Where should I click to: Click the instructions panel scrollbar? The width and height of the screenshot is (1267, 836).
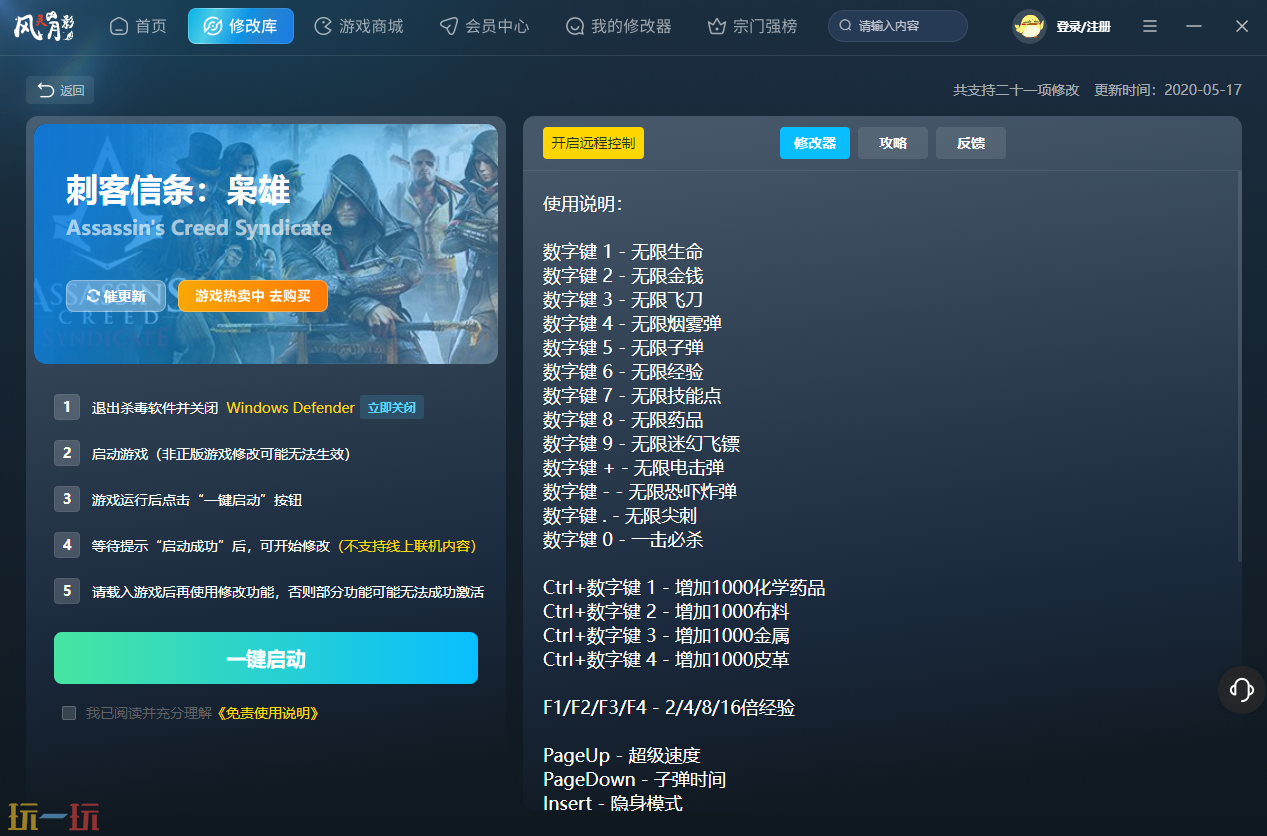[x=1239, y=366]
